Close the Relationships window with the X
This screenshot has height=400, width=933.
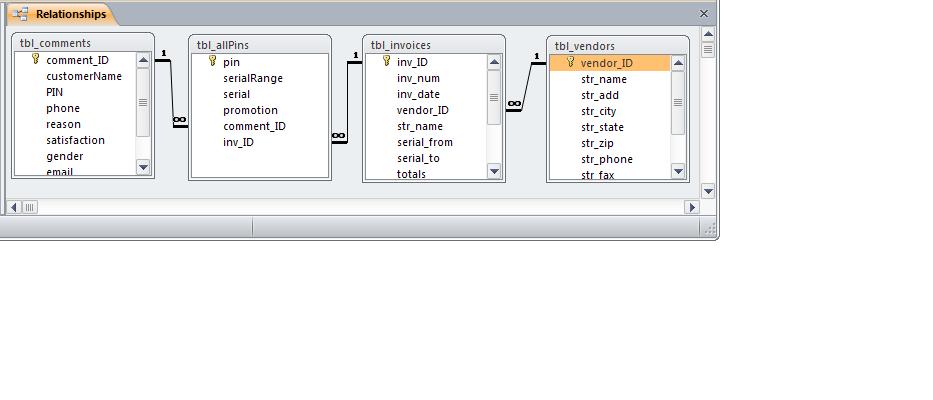click(704, 14)
